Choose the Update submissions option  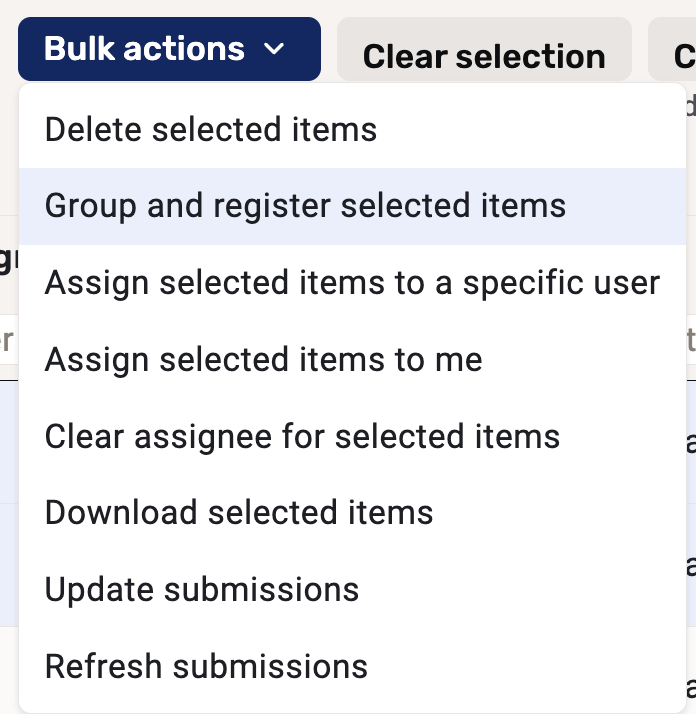[x=202, y=589]
